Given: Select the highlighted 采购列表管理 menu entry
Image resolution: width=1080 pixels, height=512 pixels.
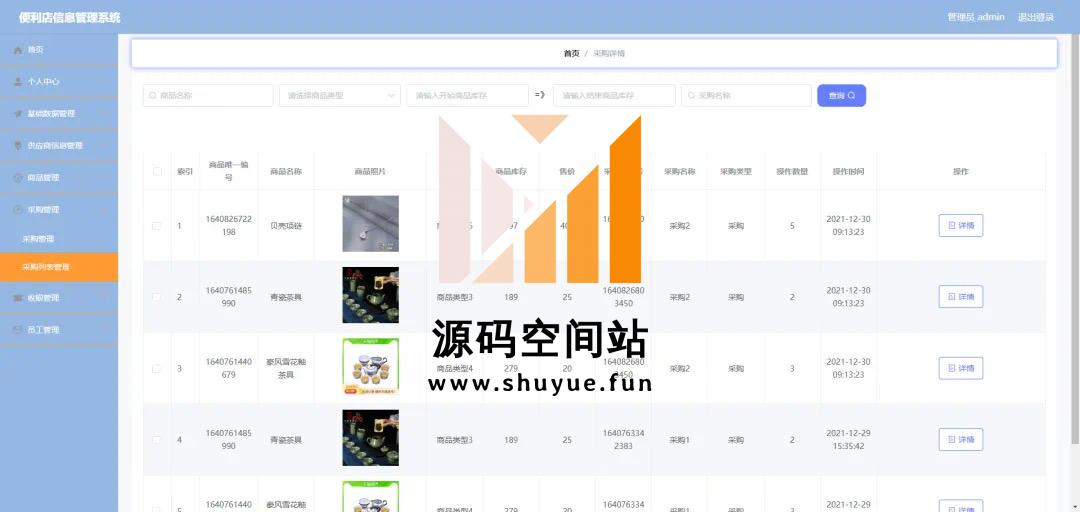Looking at the screenshot, I should 59,267.
